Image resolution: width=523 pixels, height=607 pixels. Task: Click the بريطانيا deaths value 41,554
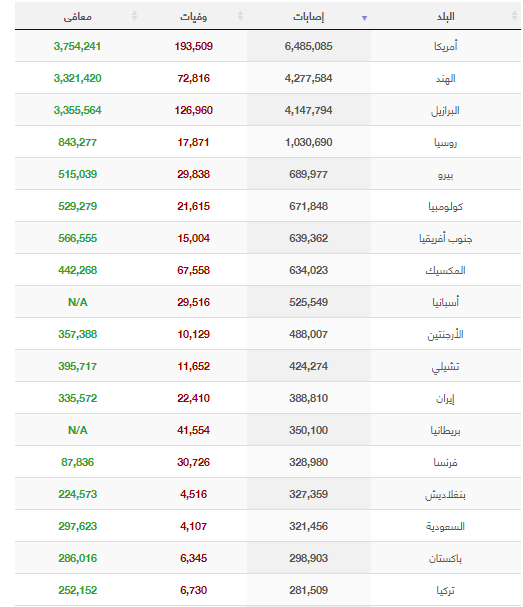tap(193, 430)
